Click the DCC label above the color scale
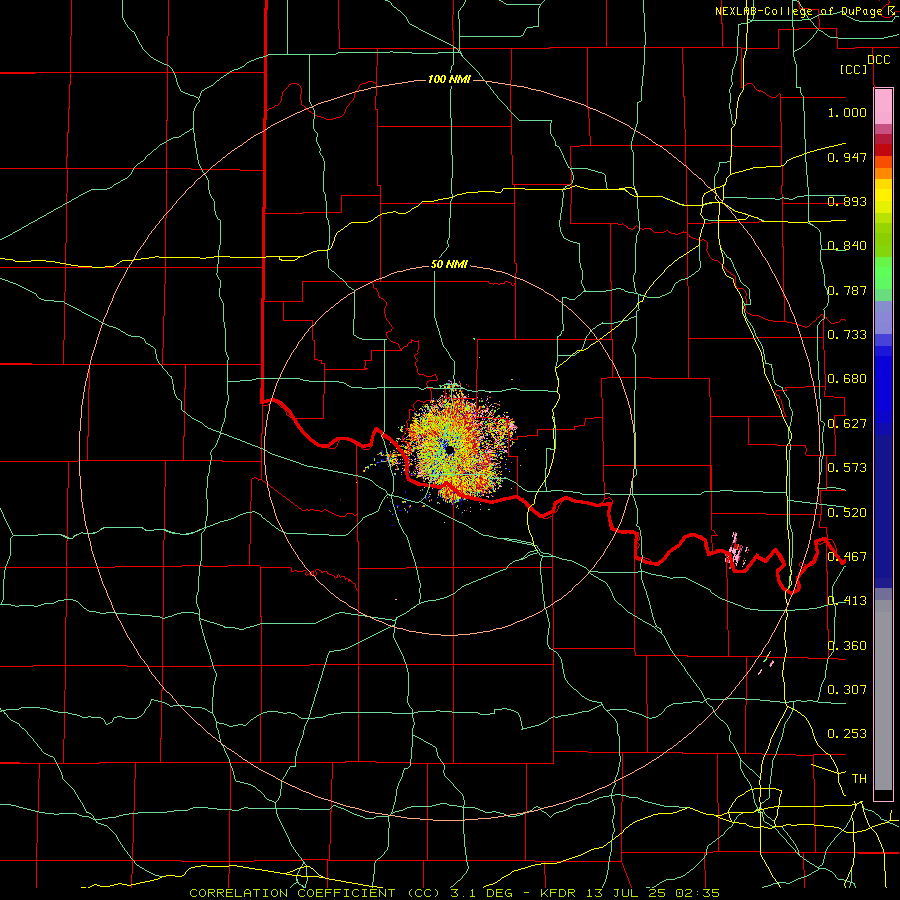This screenshot has width=900, height=900. coord(878,59)
